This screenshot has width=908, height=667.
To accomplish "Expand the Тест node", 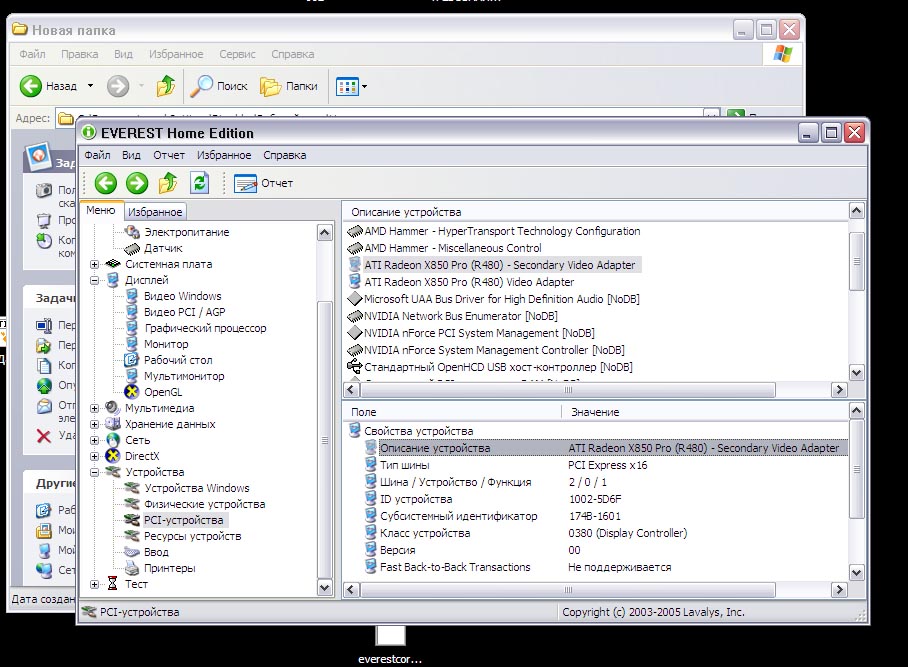I will (x=94, y=584).
